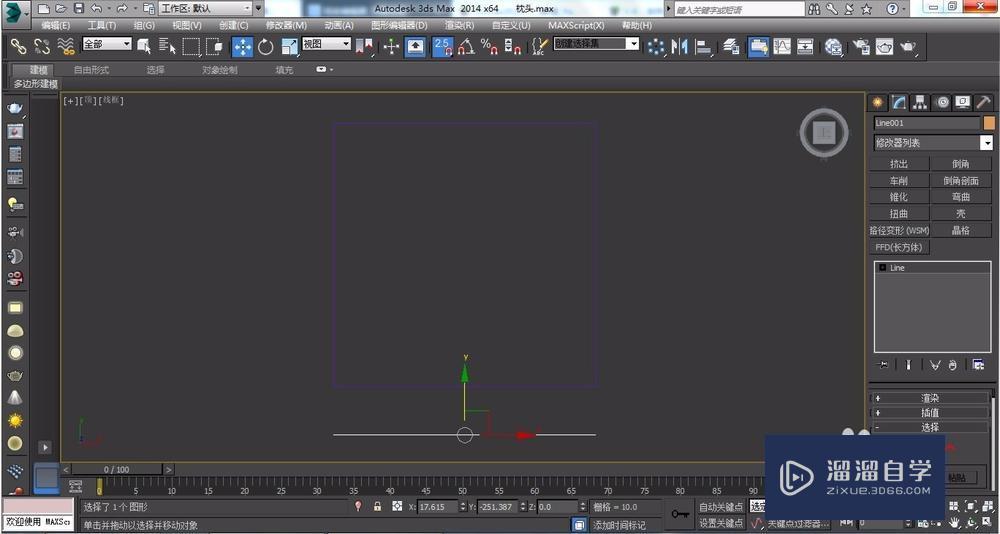Expand the 渲染 rollout
Screen dimensions: 1000x534
pos(930,398)
